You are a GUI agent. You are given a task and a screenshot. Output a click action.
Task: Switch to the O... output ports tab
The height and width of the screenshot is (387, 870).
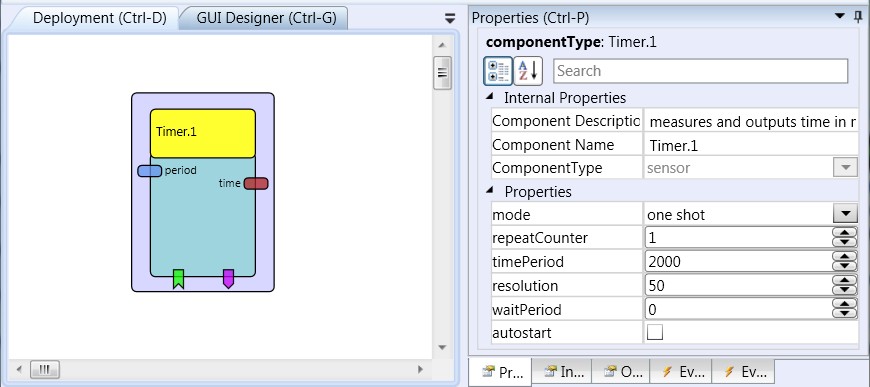[621, 371]
